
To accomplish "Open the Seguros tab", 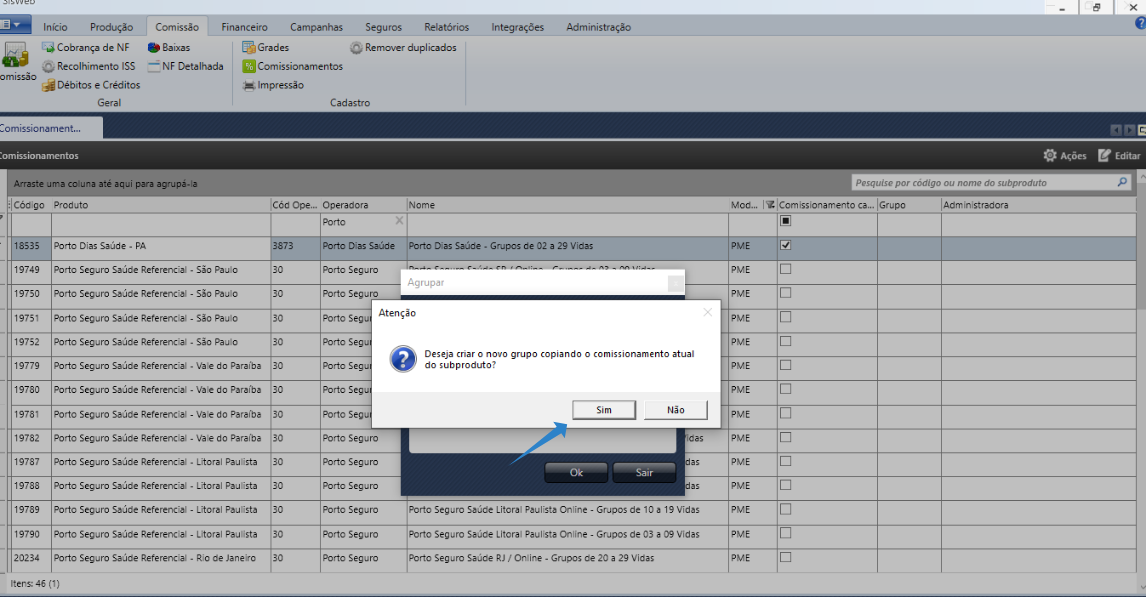I will click(383, 27).
